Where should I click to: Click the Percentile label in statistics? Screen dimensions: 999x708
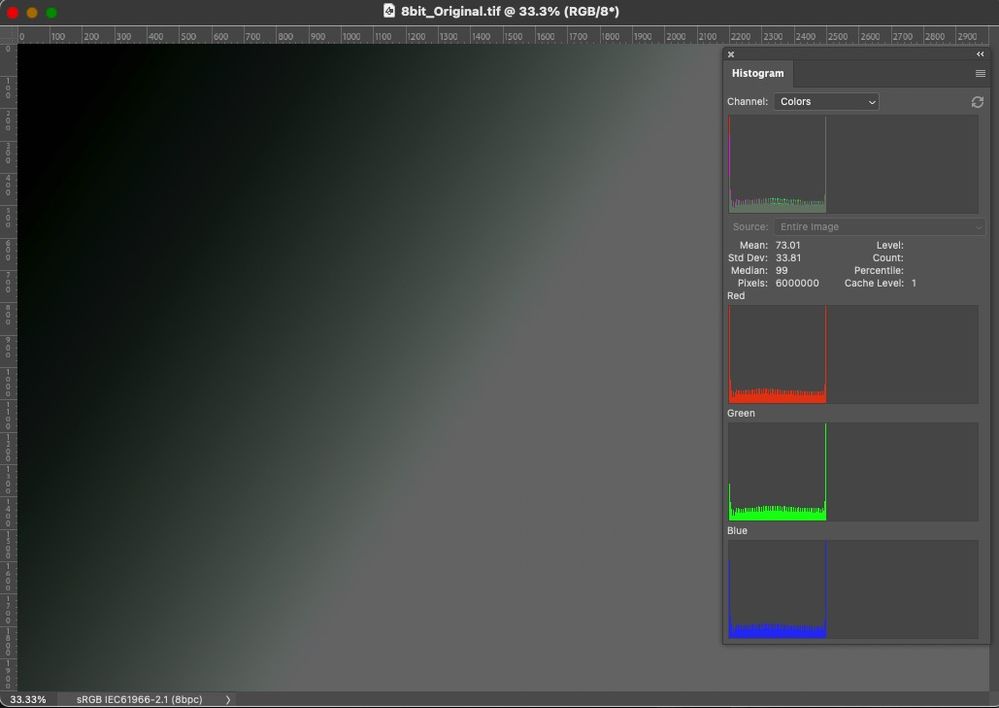click(879, 271)
